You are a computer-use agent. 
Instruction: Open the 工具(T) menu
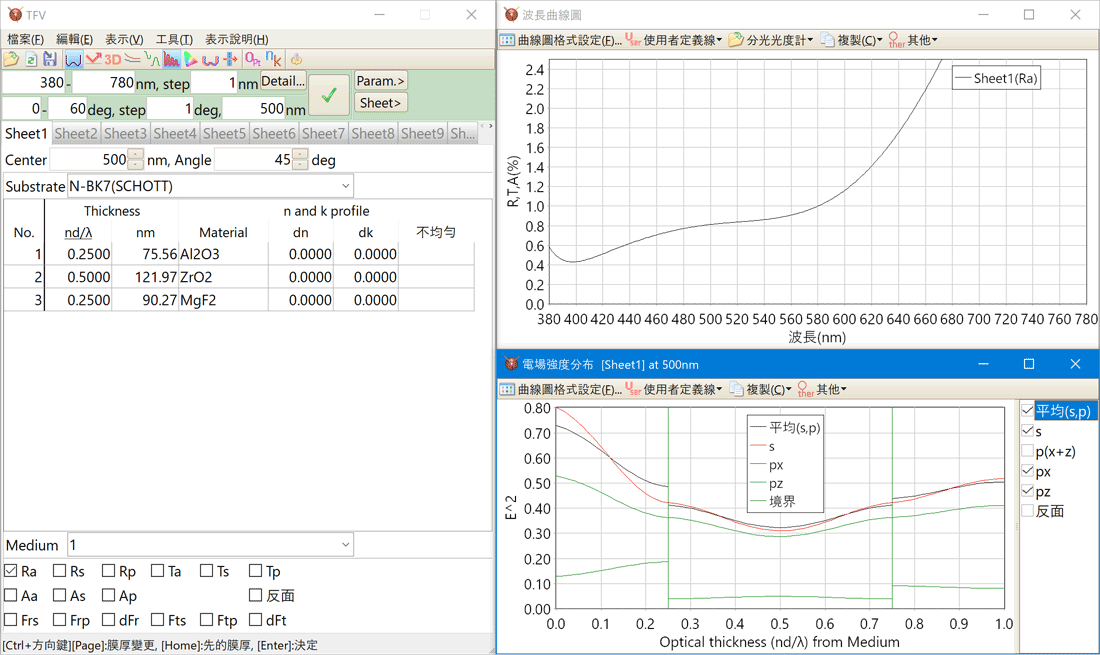tap(174, 39)
